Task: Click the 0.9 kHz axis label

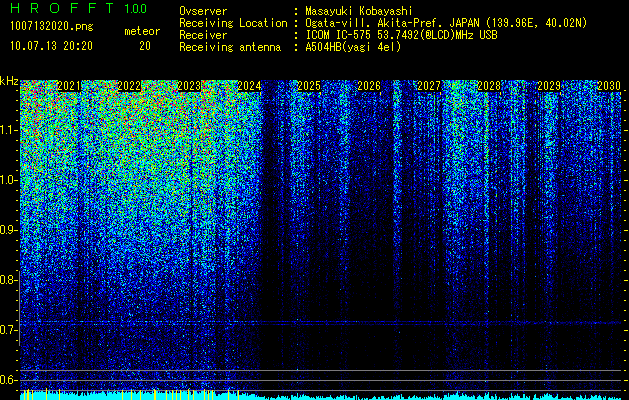Action: (x=9, y=230)
